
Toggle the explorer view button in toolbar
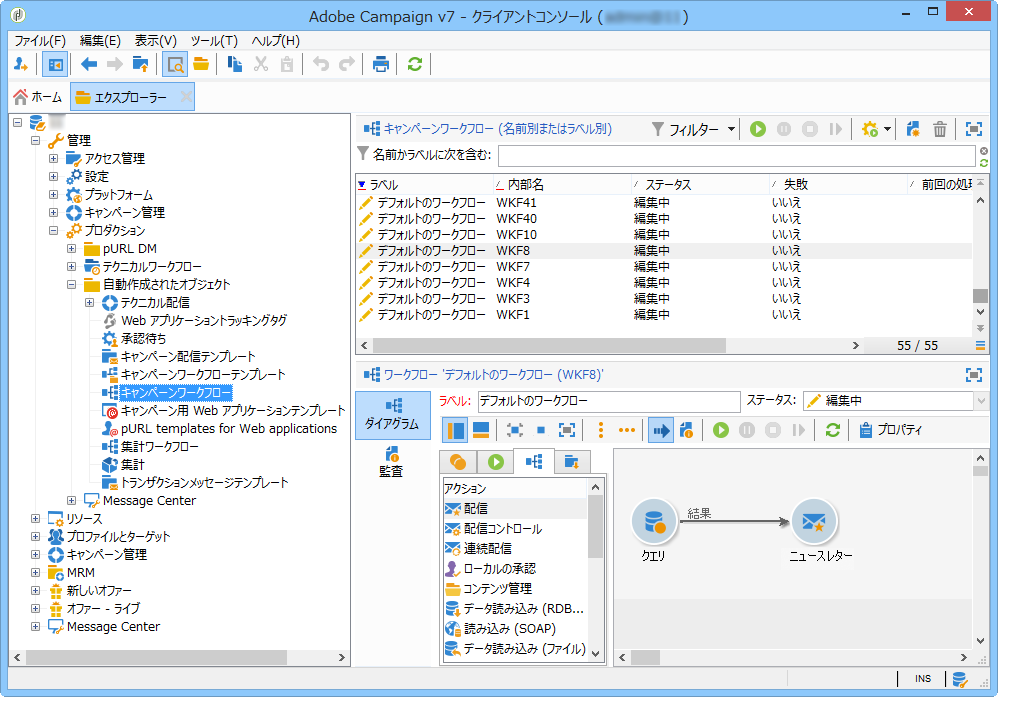[x=56, y=64]
